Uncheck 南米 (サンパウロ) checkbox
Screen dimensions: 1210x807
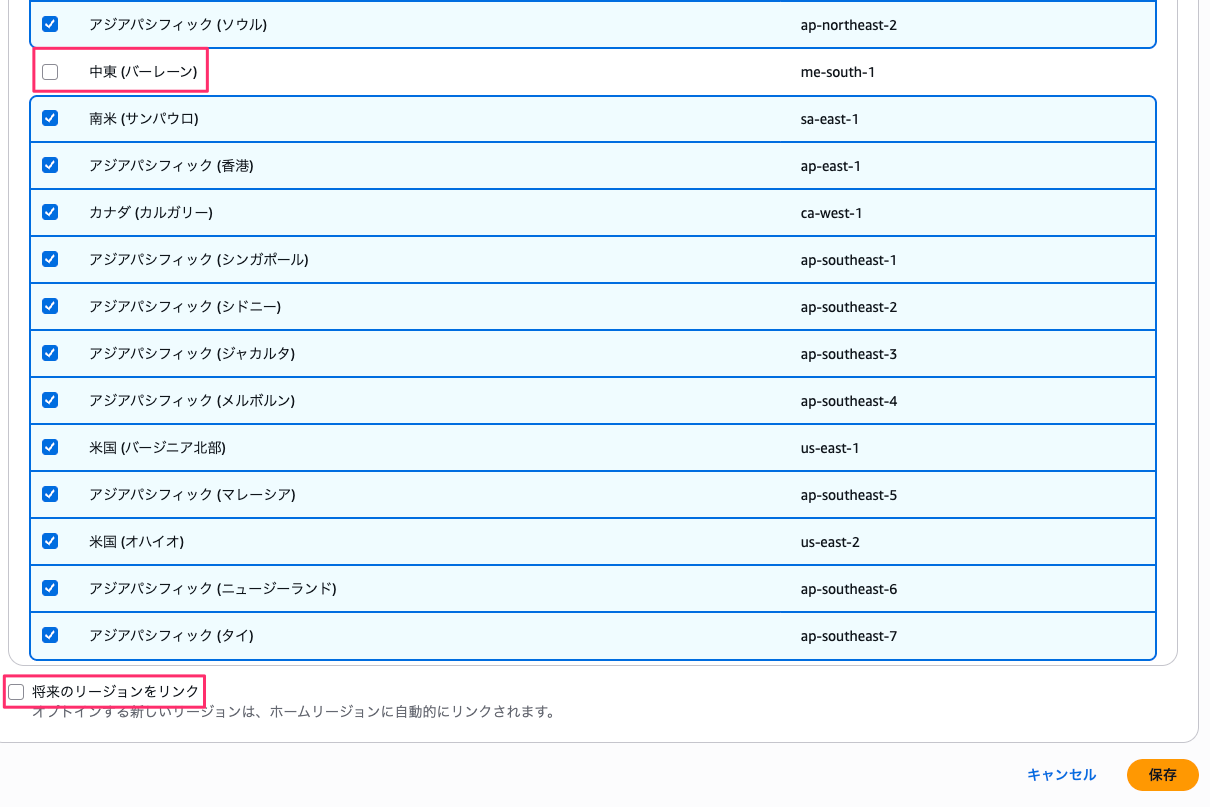pos(50,118)
